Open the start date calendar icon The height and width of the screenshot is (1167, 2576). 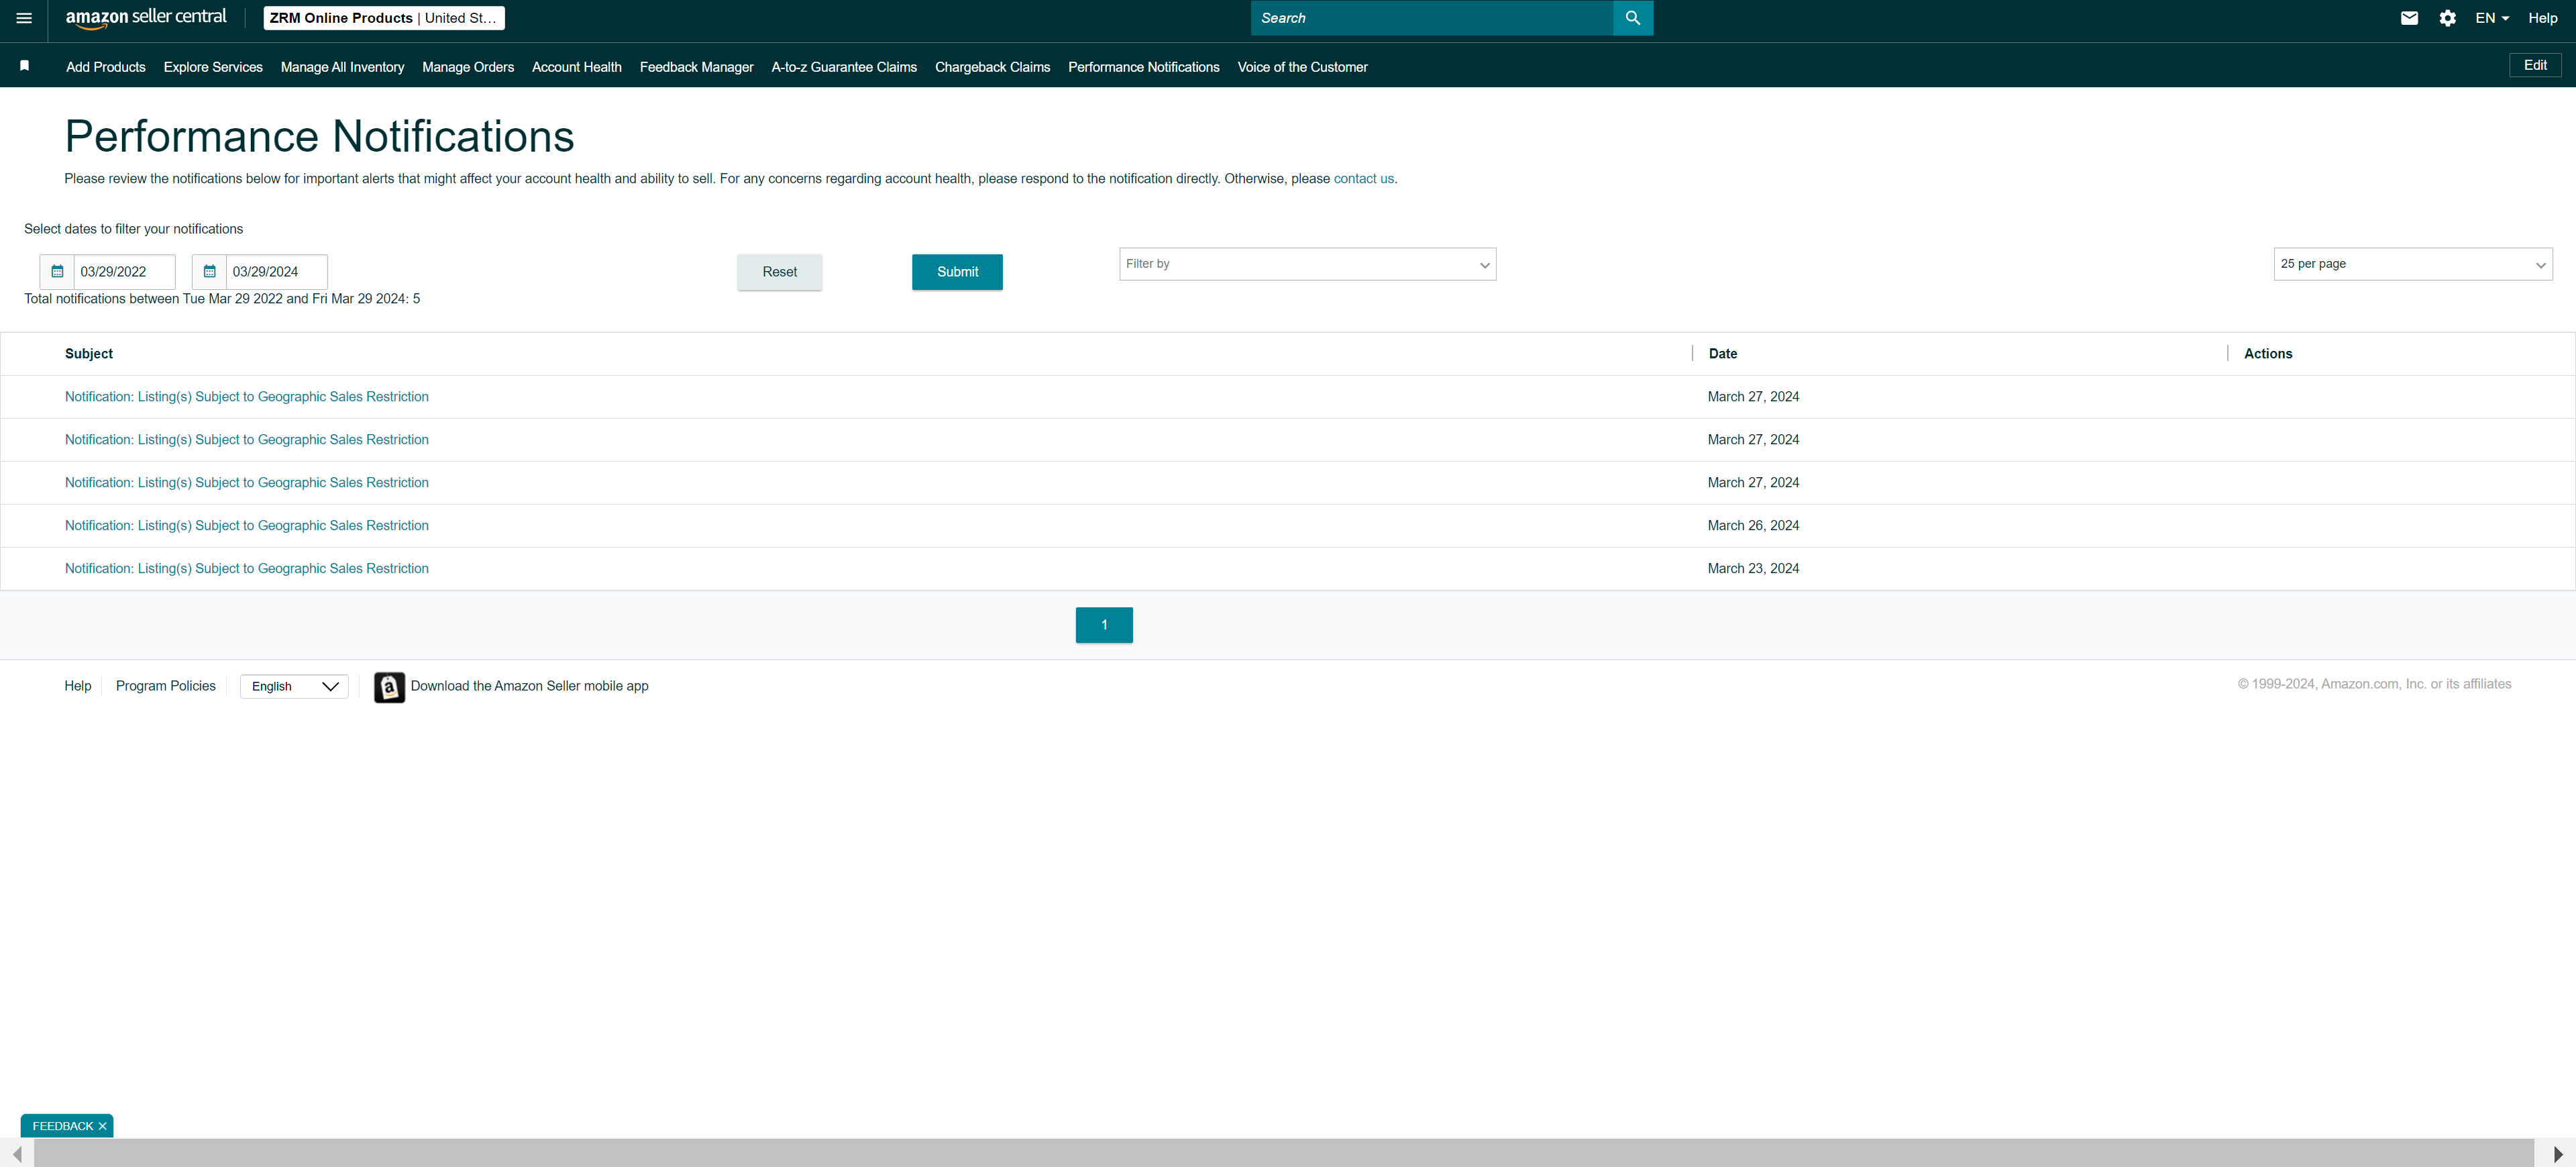point(57,272)
